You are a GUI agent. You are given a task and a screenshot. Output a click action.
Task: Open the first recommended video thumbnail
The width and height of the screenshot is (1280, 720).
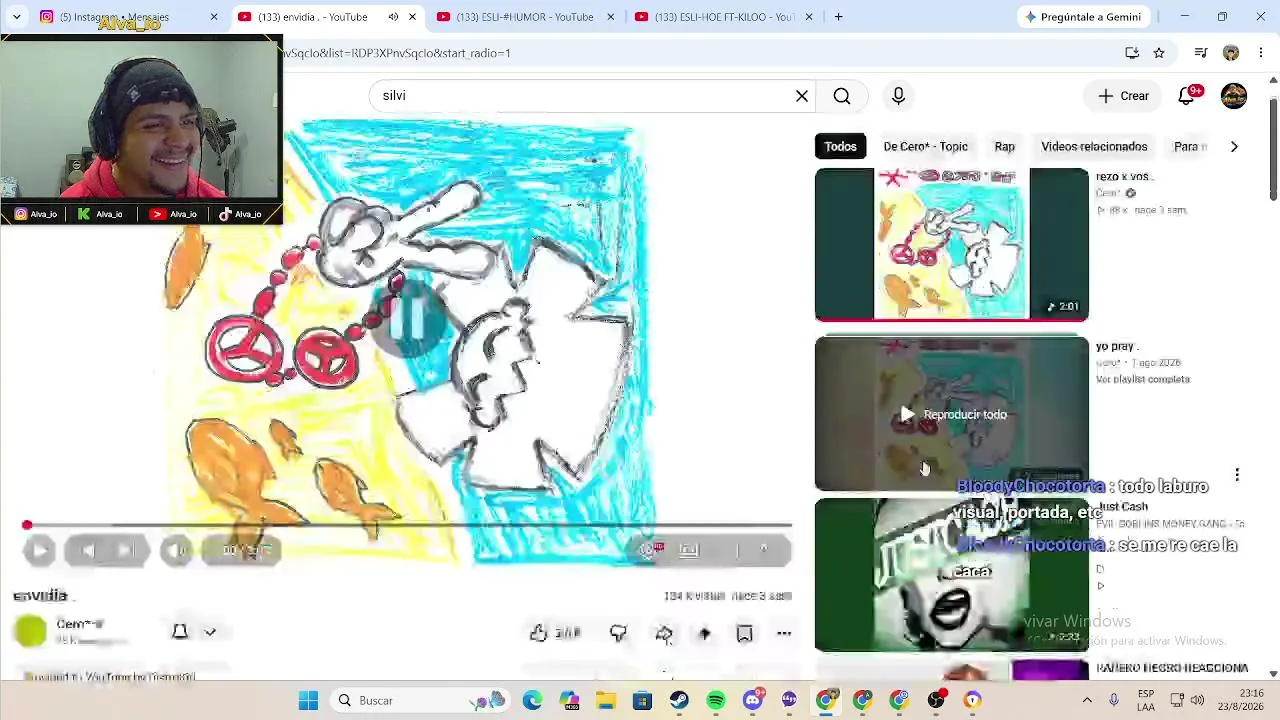951,244
